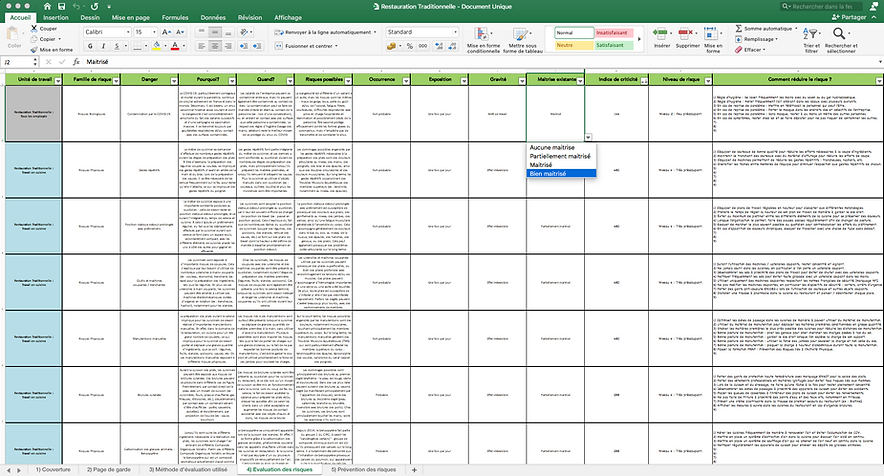Switch to the Insertion ribbon tab

tap(56, 17)
